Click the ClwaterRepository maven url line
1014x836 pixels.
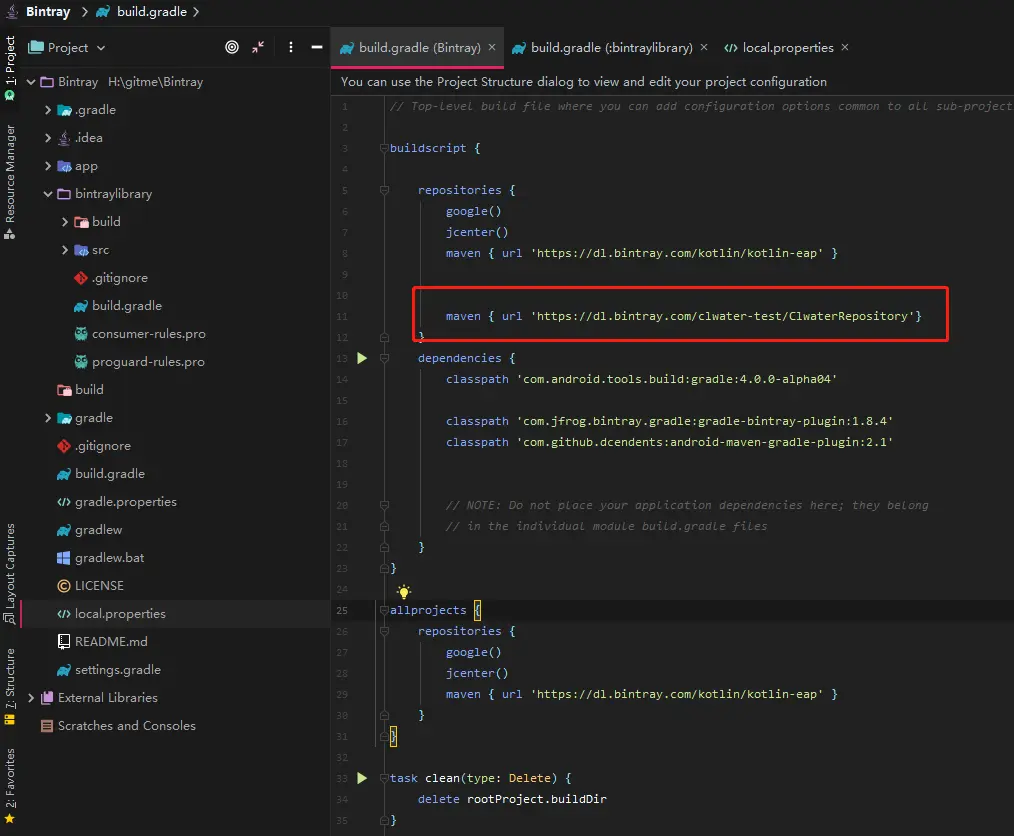[683, 316]
